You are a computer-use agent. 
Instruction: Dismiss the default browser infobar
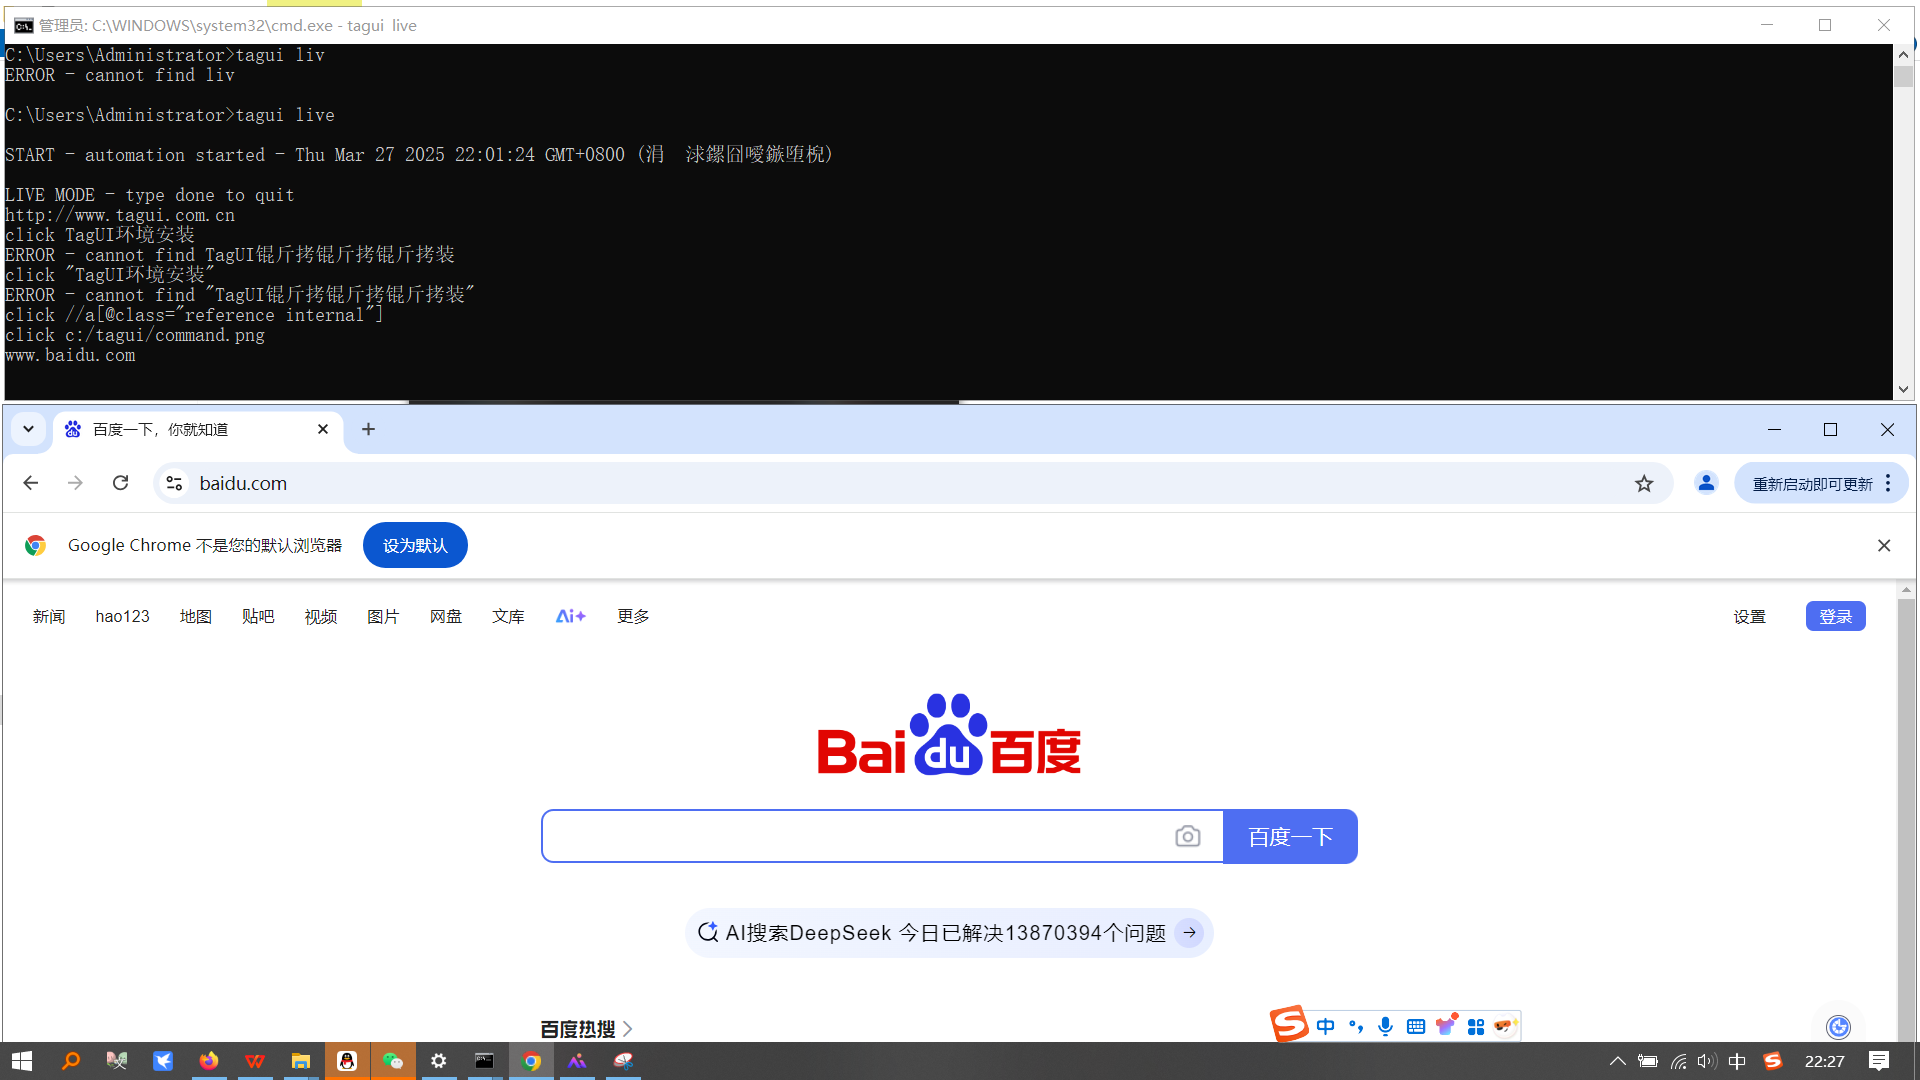click(1884, 545)
